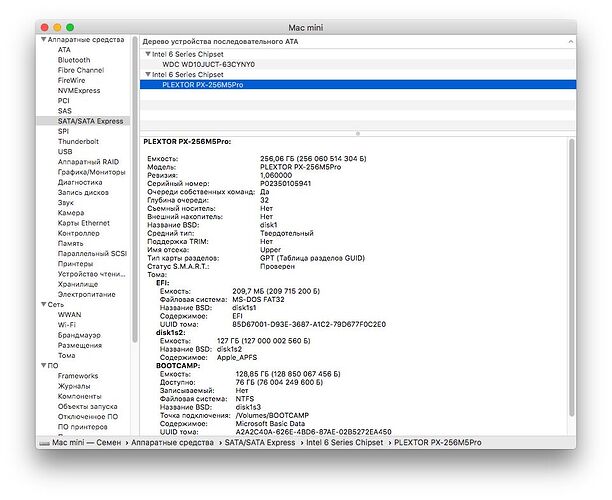Click Аппаратные средства in path bar

[x=172, y=442]
